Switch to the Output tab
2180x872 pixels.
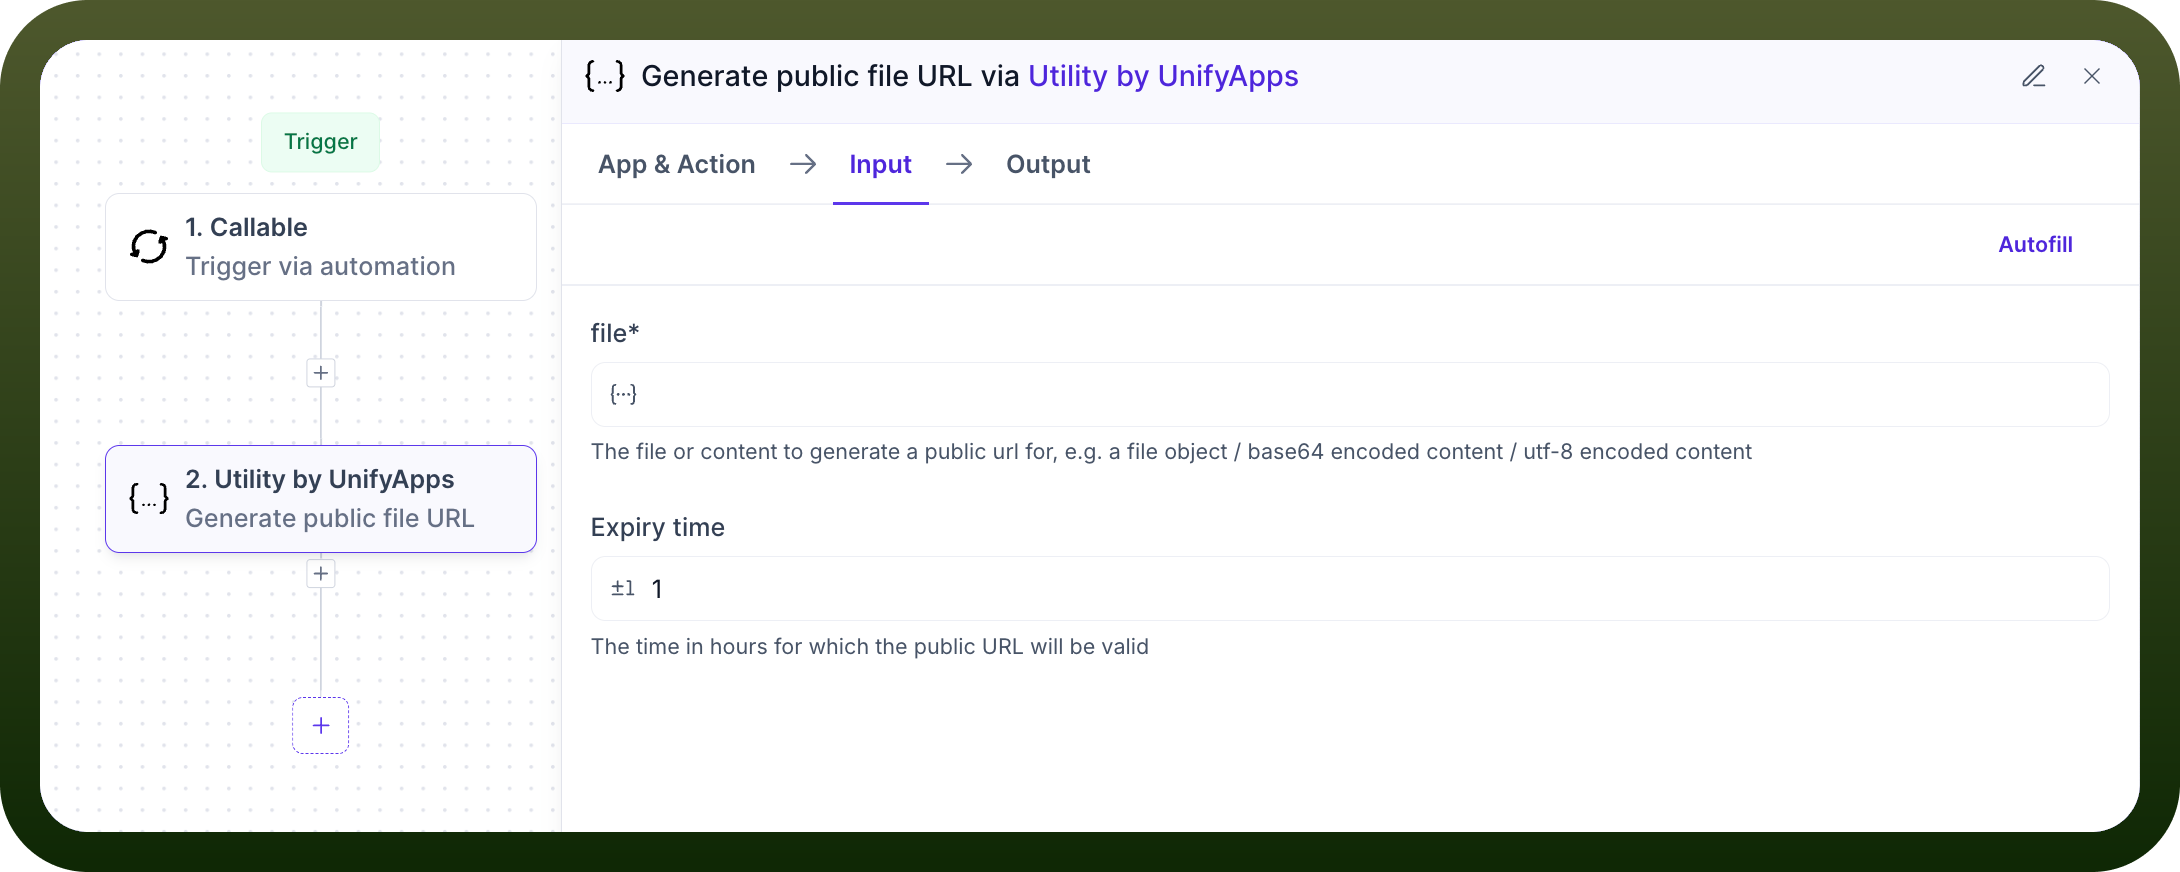[1048, 164]
